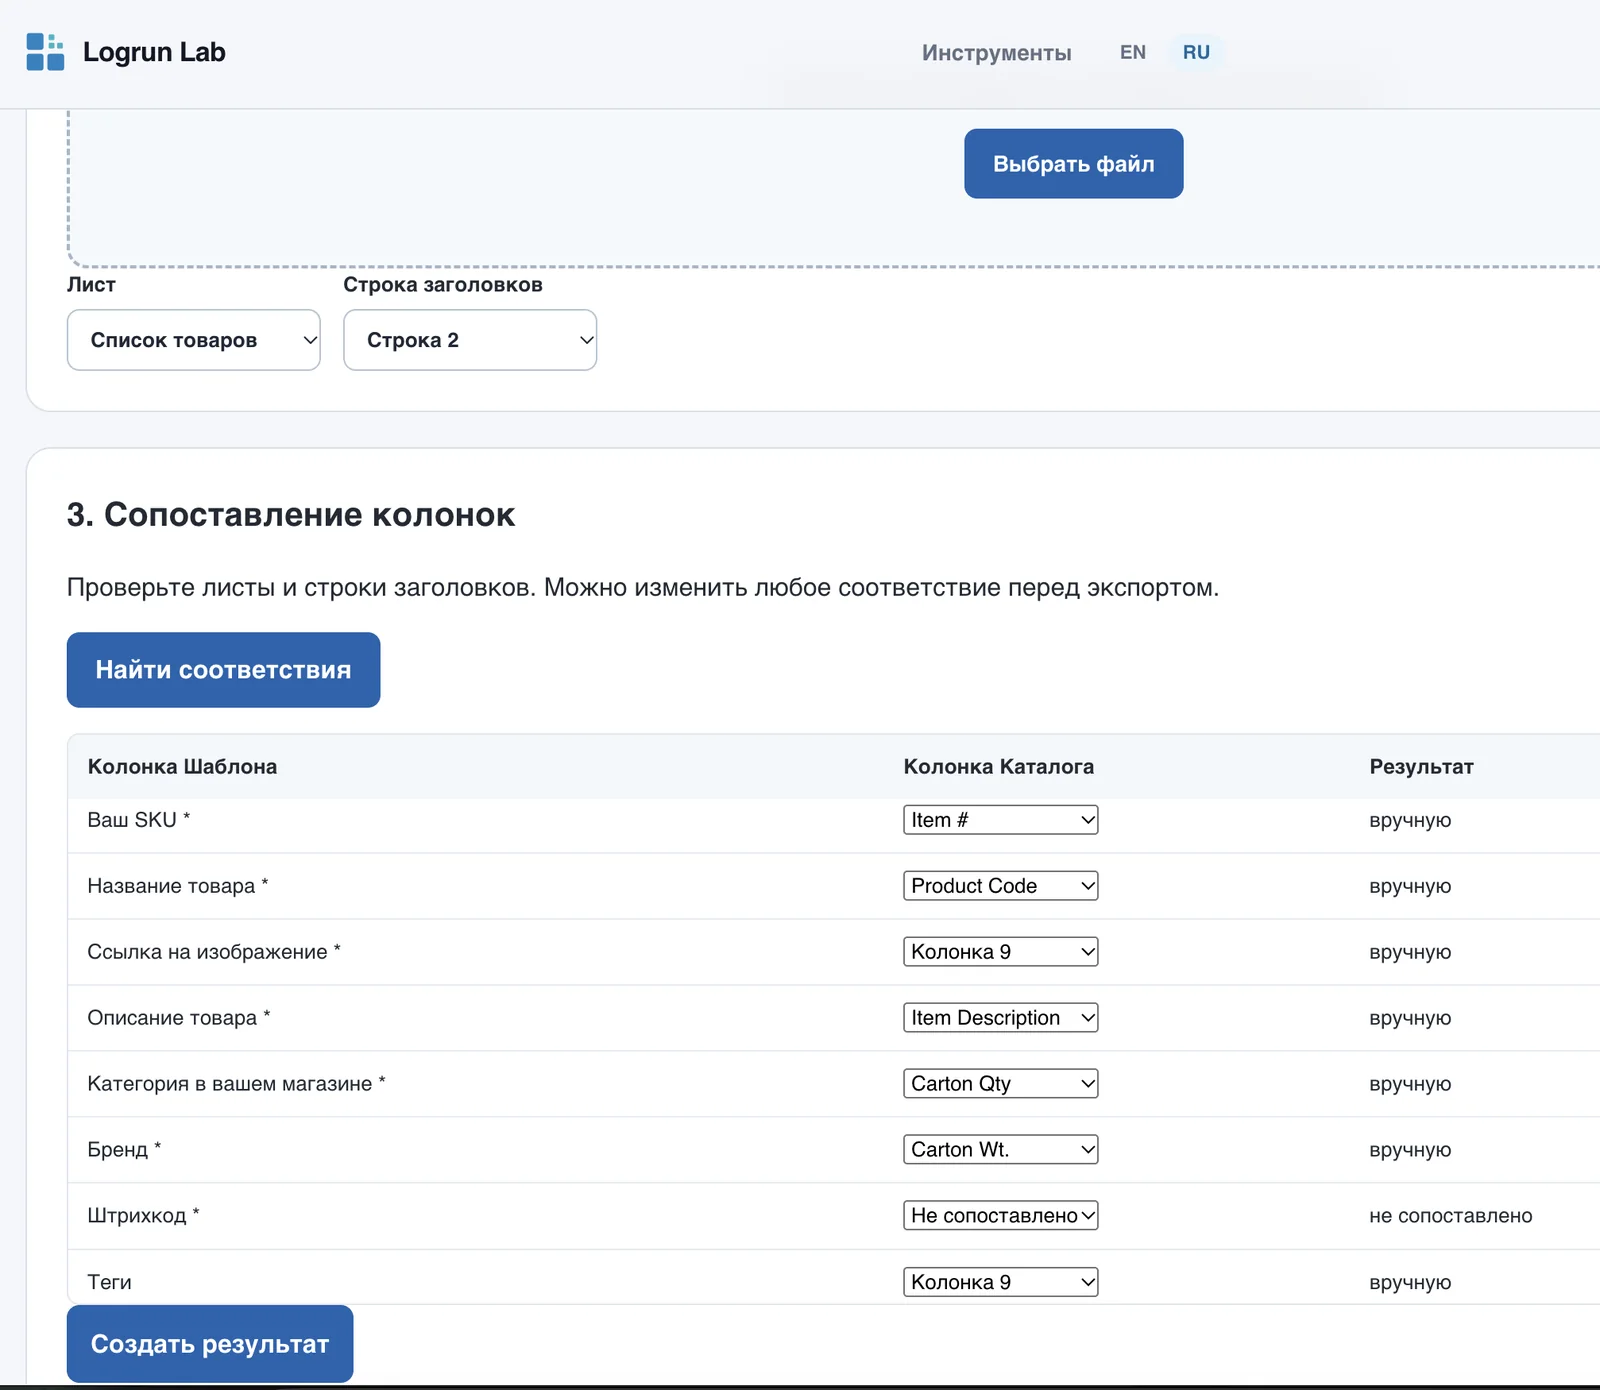The height and width of the screenshot is (1390, 1600).
Task: Open catalog dropdown for Бренд row
Action: (1000, 1150)
